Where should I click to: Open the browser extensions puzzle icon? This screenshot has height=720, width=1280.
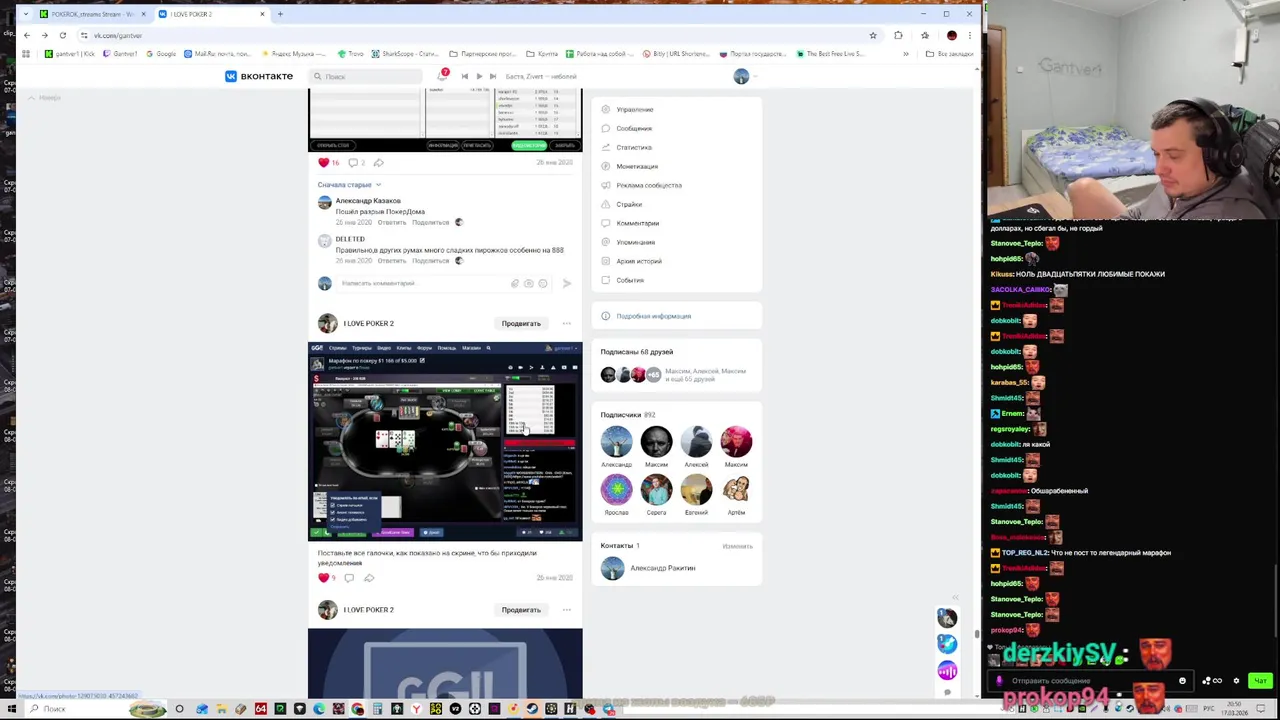pyautogui.click(x=898, y=35)
